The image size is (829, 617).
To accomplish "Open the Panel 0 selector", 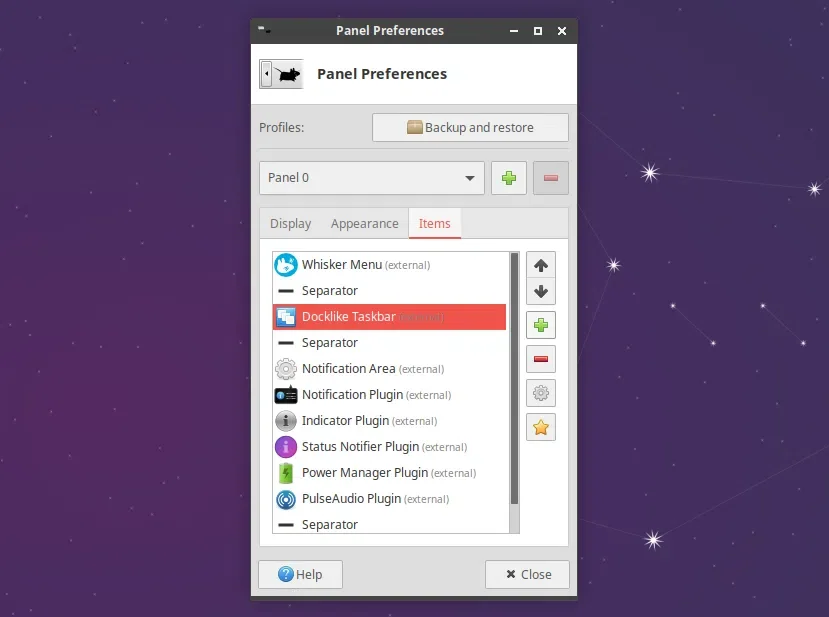I will click(x=371, y=177).
